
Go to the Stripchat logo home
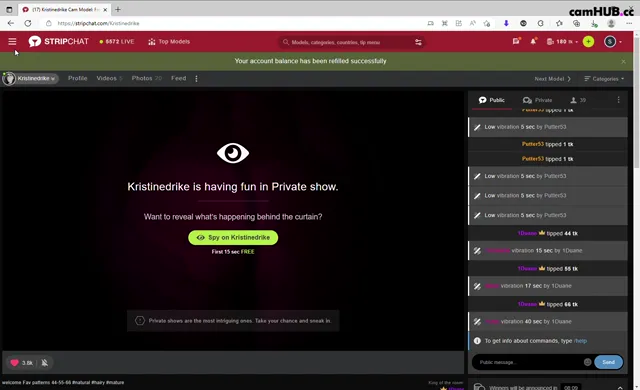[x=58, y=42]
